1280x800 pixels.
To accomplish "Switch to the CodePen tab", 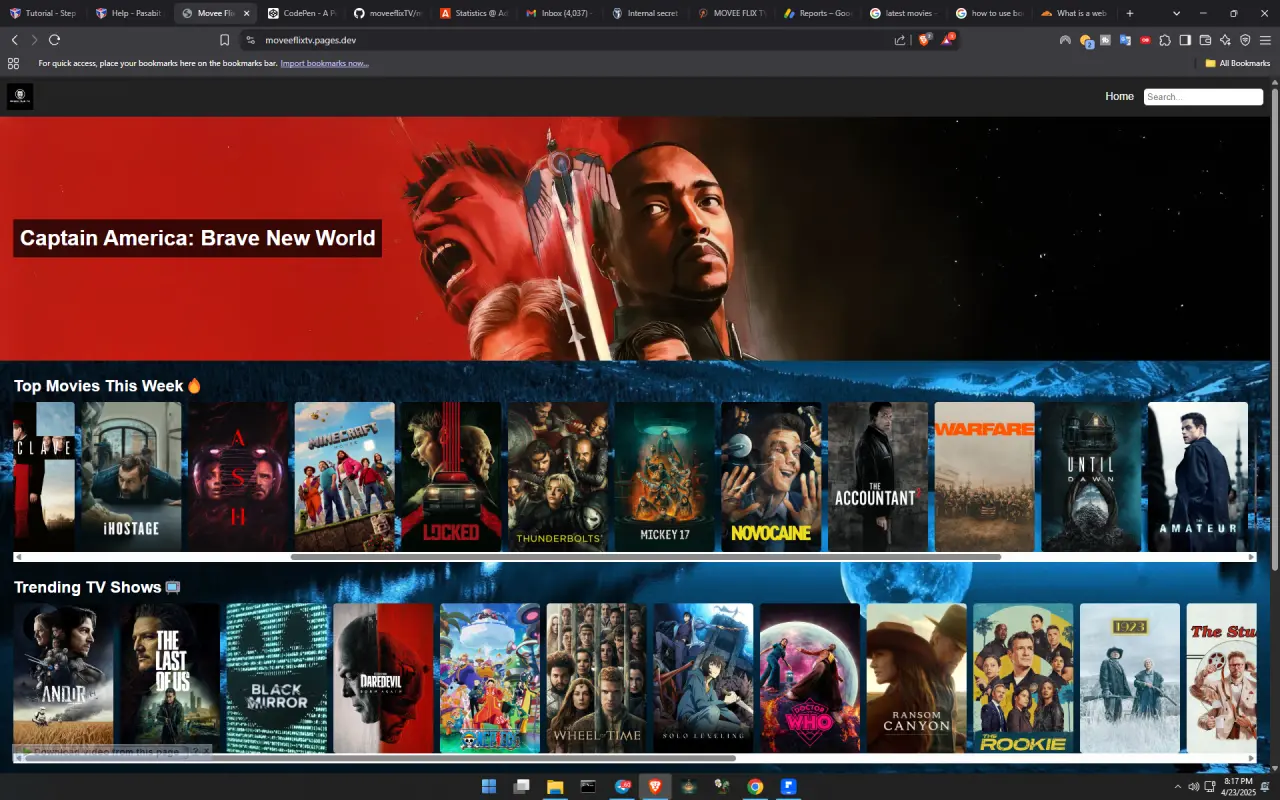I will click(301, 13).
